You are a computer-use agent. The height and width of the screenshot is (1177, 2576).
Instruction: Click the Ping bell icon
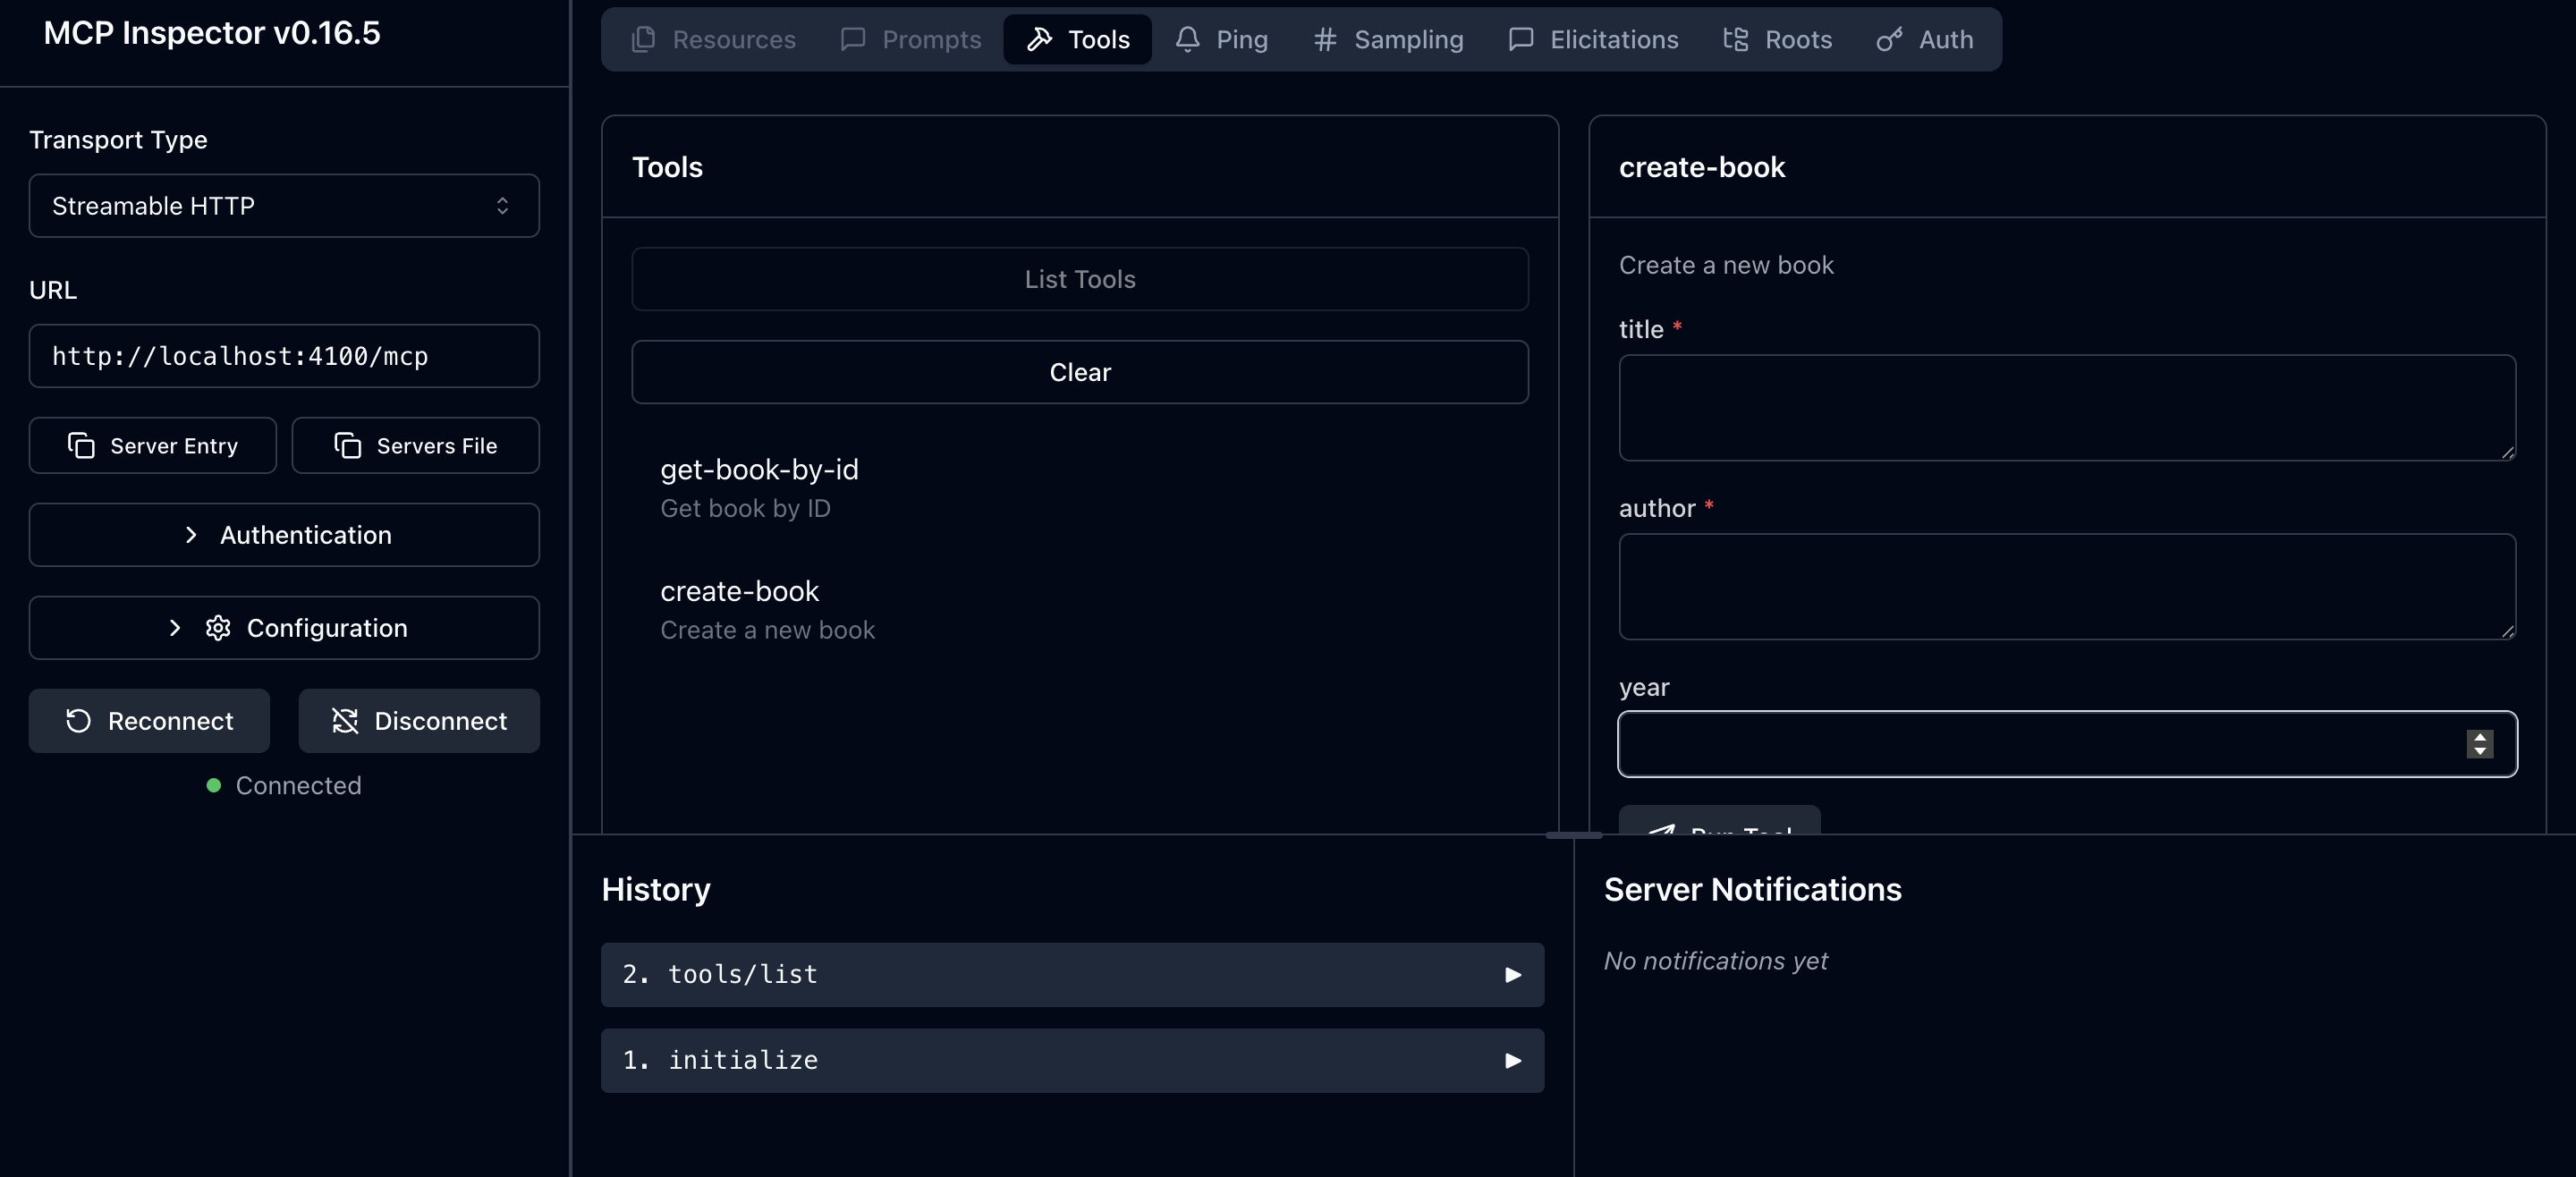tap(1187, 39)
